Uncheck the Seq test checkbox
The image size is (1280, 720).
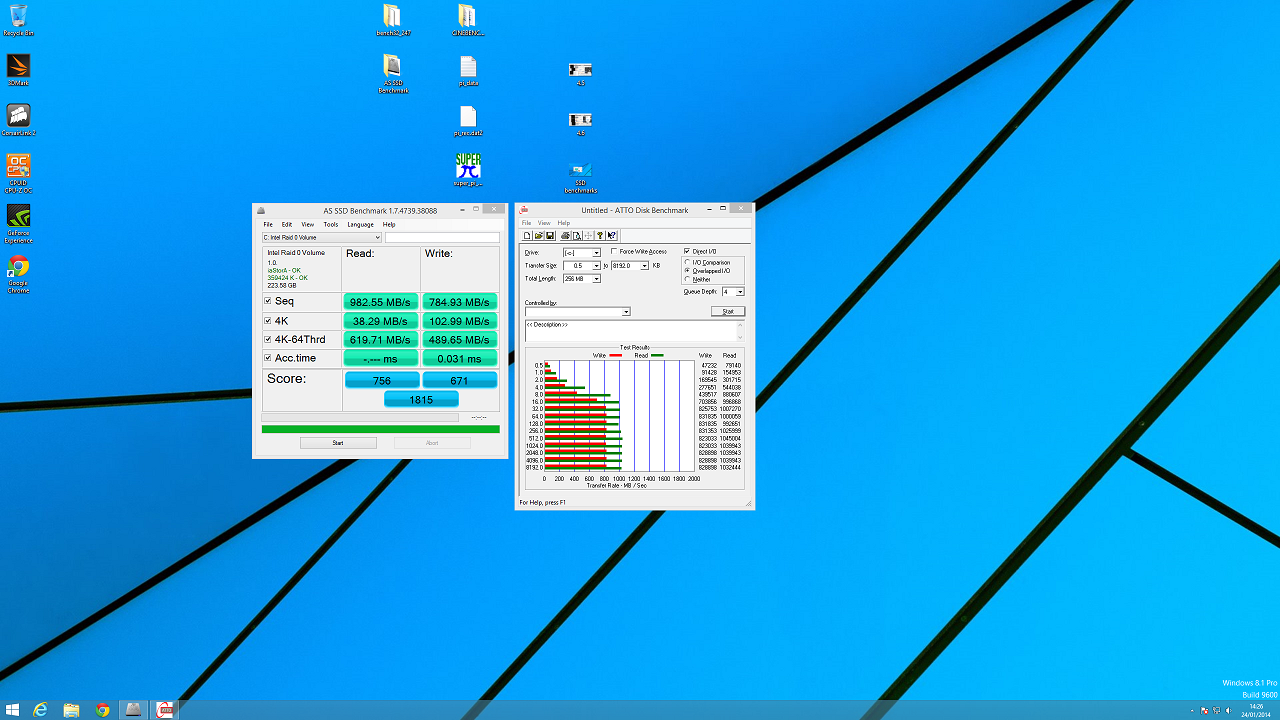tap(267, 301)
